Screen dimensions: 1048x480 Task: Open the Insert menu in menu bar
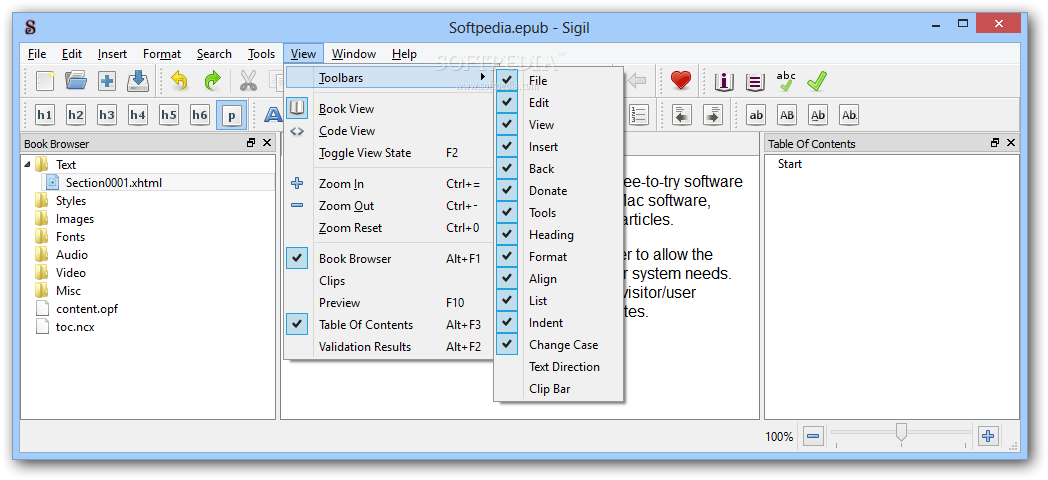(112, 54)
